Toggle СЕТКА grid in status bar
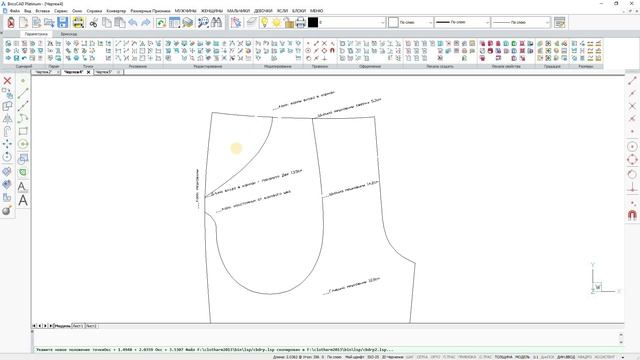 point(422,357)
